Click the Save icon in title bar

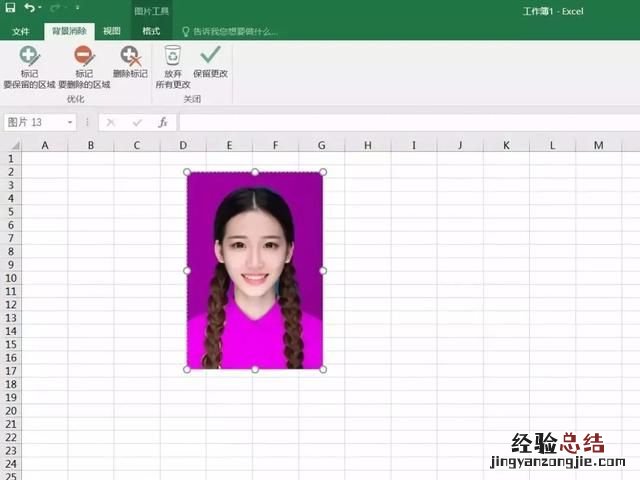[x=9, y=8]
